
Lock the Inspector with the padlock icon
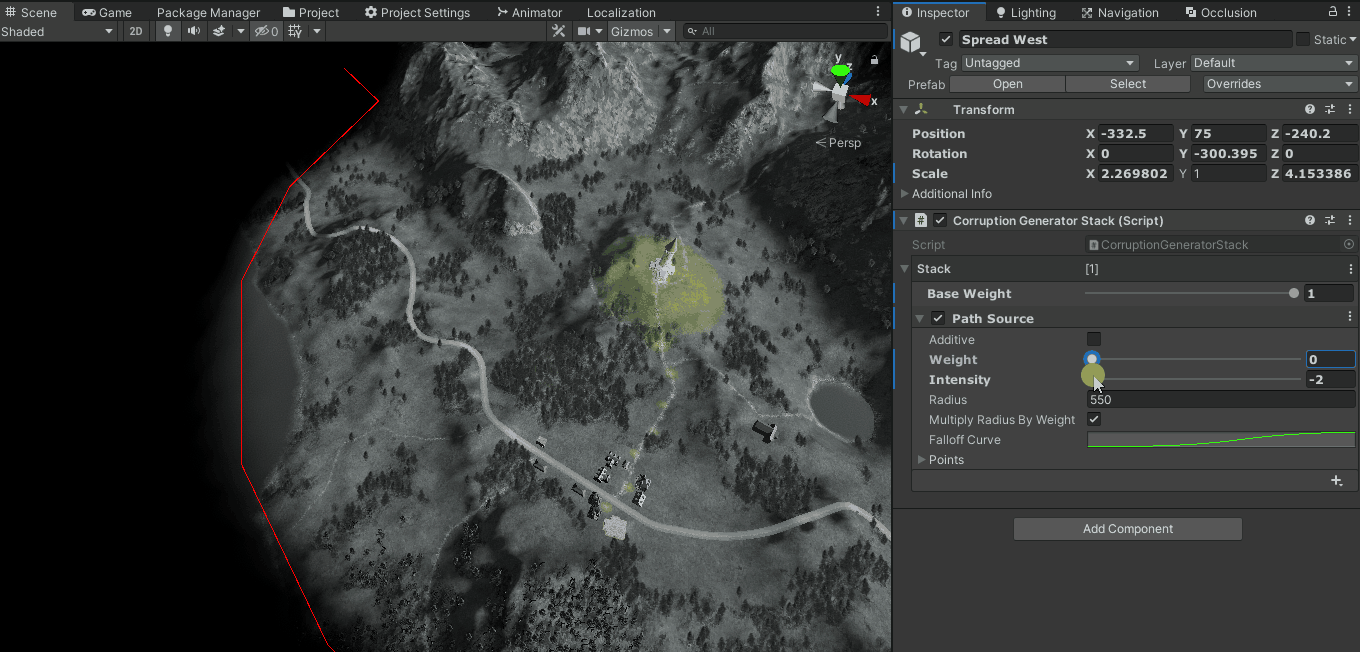(x=1333, y=12)
